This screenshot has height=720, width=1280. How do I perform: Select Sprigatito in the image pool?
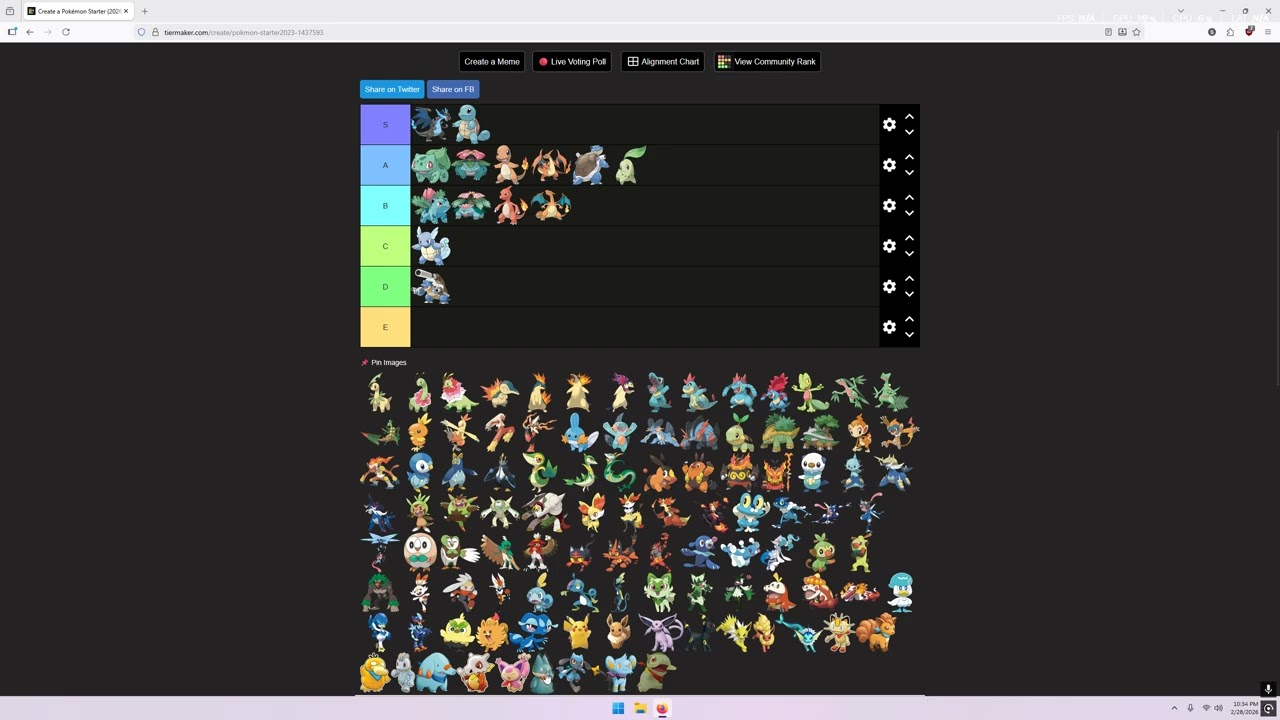click(x=658, y=591)
